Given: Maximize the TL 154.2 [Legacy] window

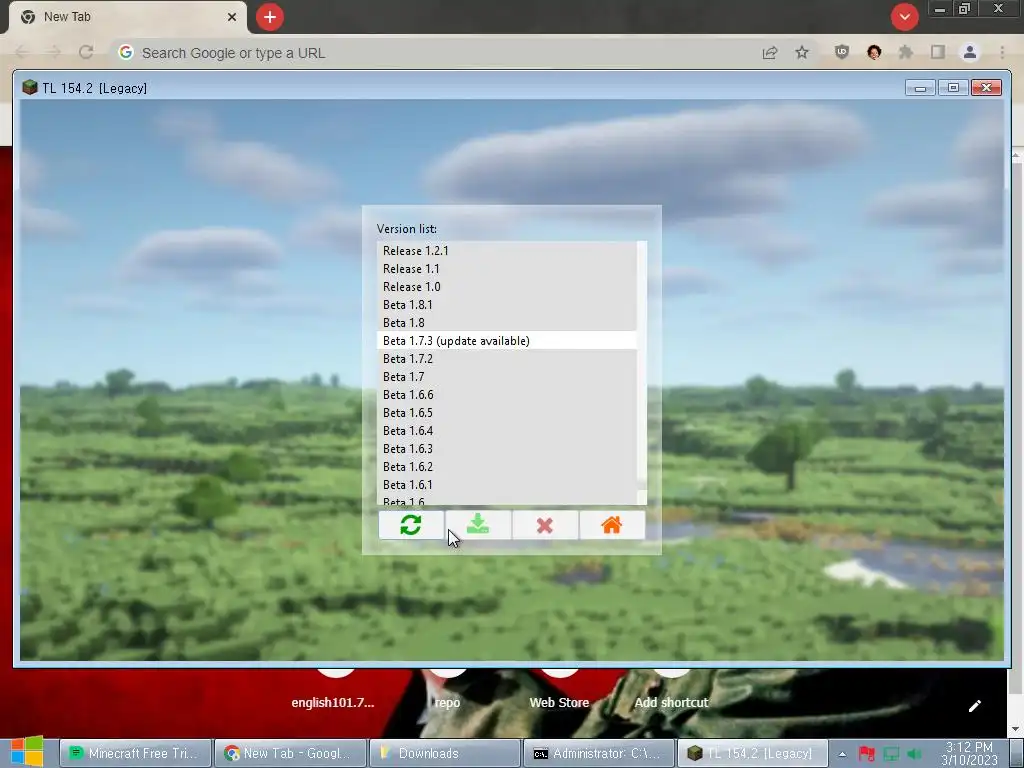Looking at the screenshot, I should tap(953, 88).
